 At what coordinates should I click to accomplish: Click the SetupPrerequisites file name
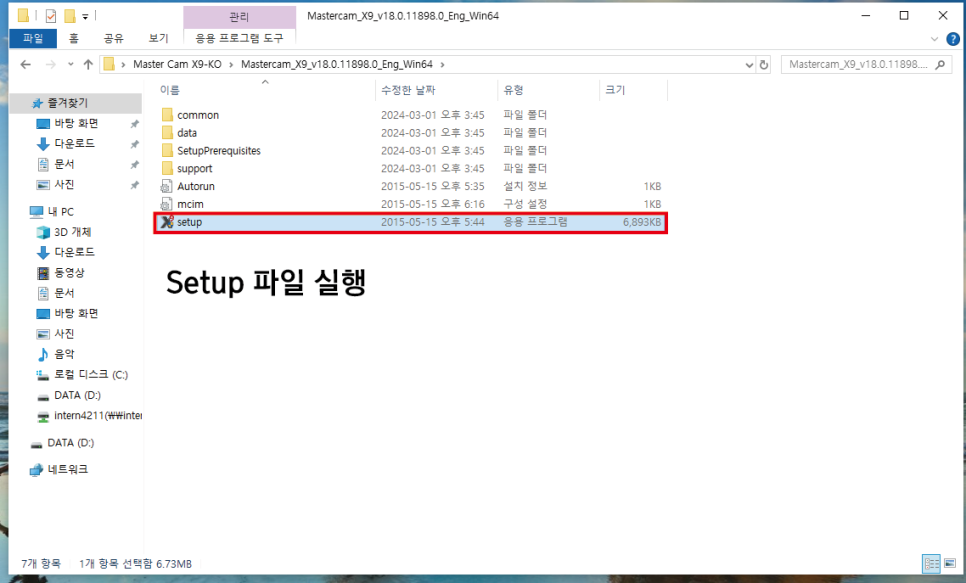tap(219, 150)
